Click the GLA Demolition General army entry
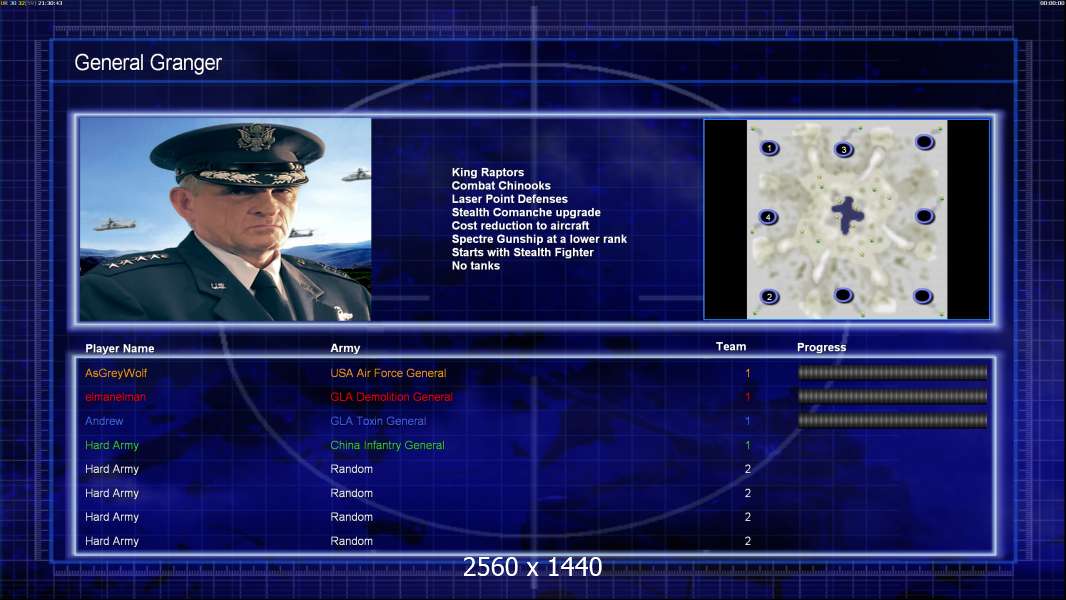 tap(392, 397)
